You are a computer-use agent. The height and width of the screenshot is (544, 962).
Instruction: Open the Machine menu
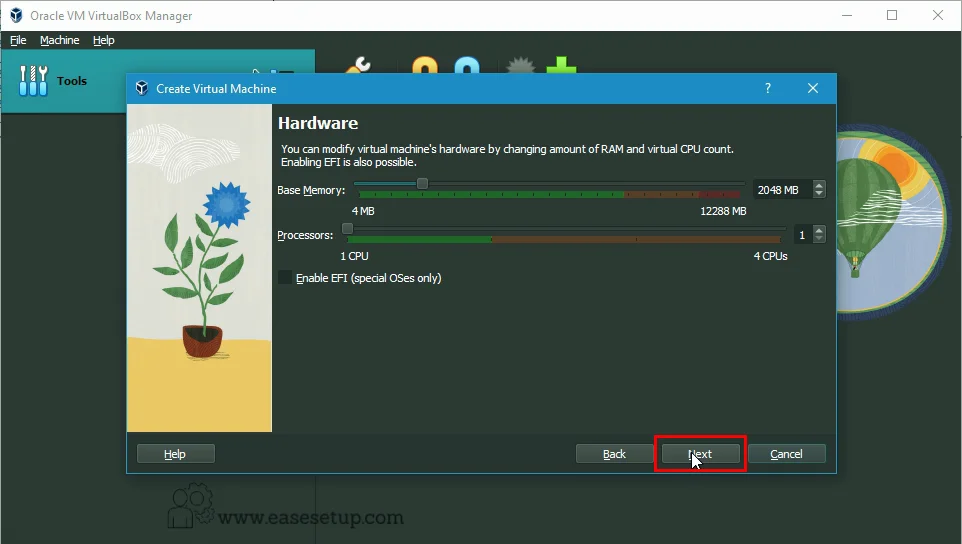pyautogui.click(x=60, y=40)
